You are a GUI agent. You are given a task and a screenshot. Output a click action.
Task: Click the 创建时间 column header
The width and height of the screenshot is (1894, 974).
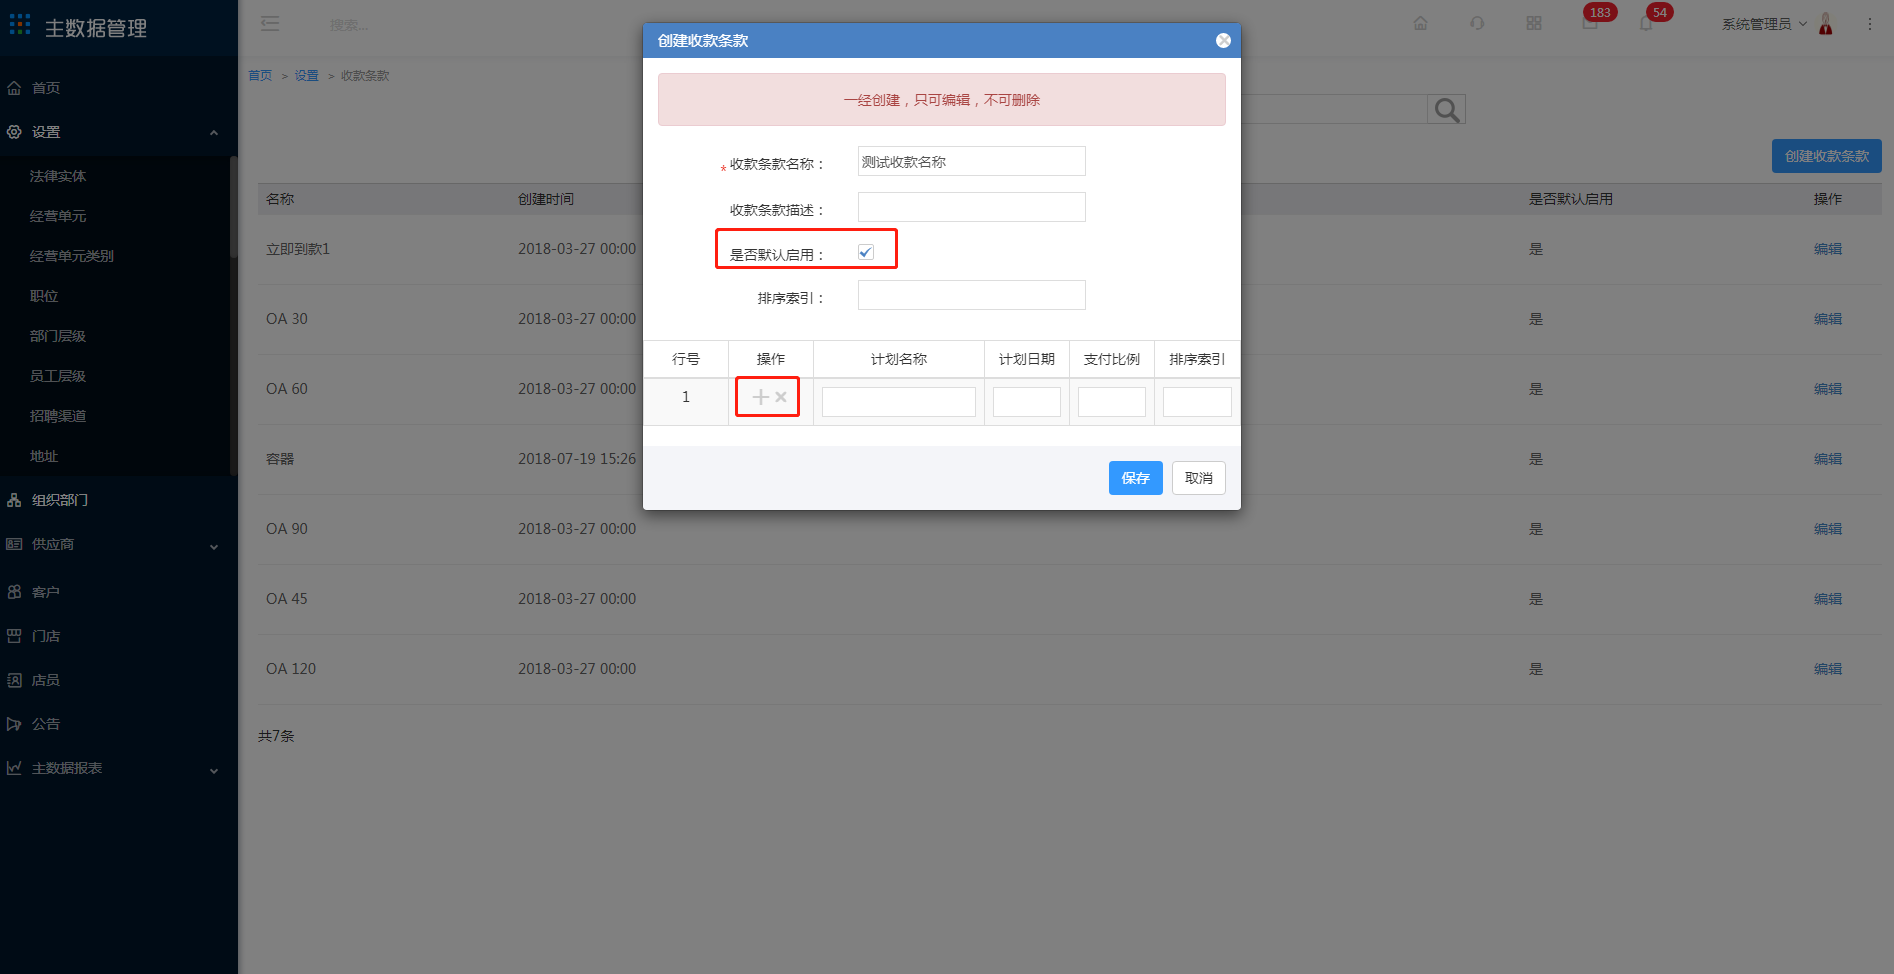546,199
